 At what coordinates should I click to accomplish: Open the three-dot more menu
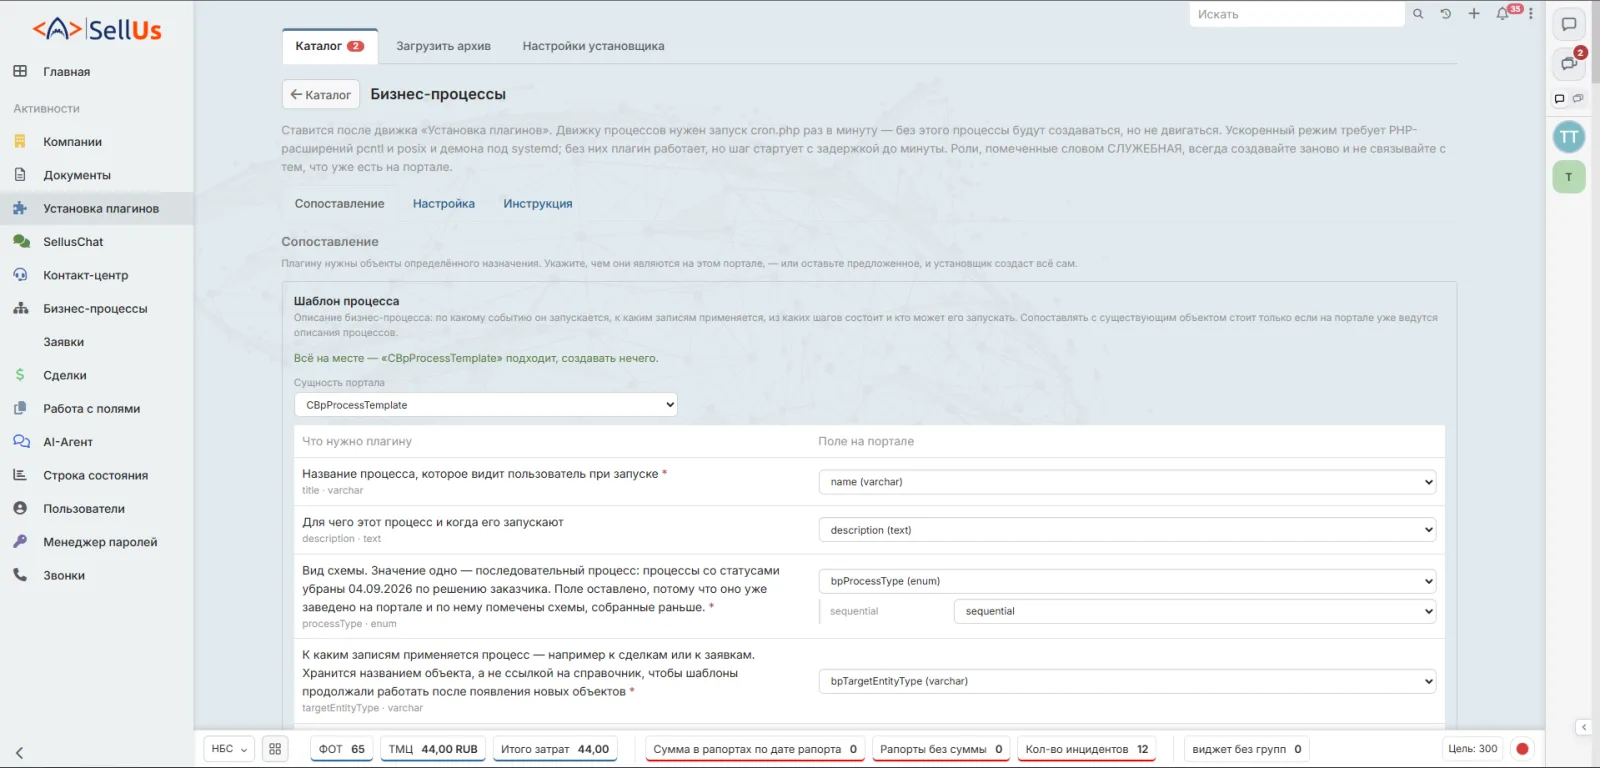click(1531, 14)
